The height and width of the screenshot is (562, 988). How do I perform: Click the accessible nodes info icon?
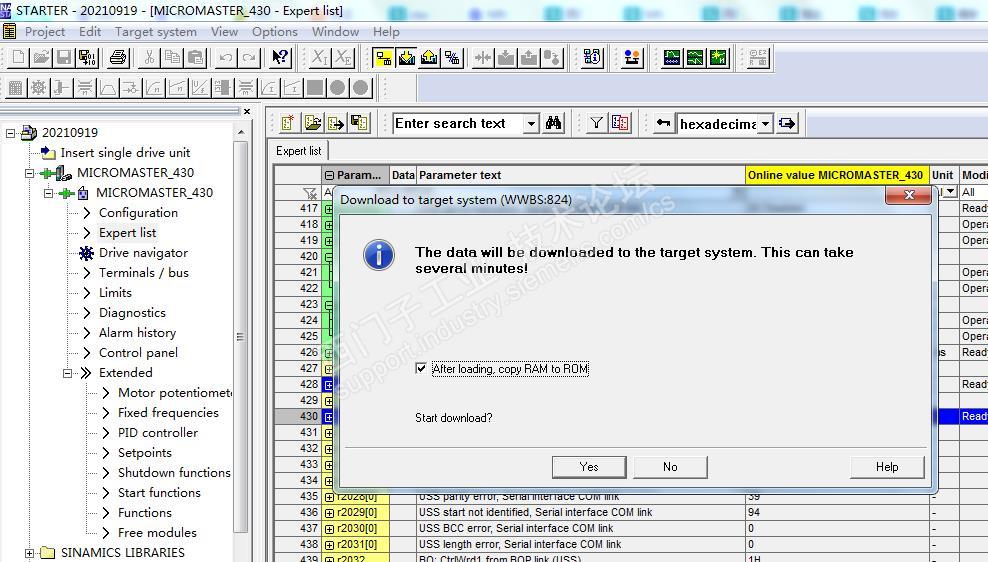click(x=592, y=58)
